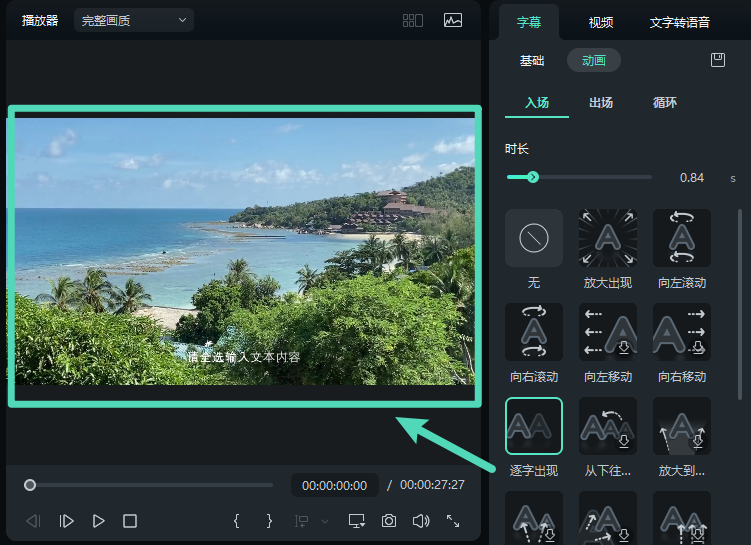Viewport: 751px width, 545px height.
Task: Enter fullscreen with the expand arrows icon
Action: (x=453, y=521)
